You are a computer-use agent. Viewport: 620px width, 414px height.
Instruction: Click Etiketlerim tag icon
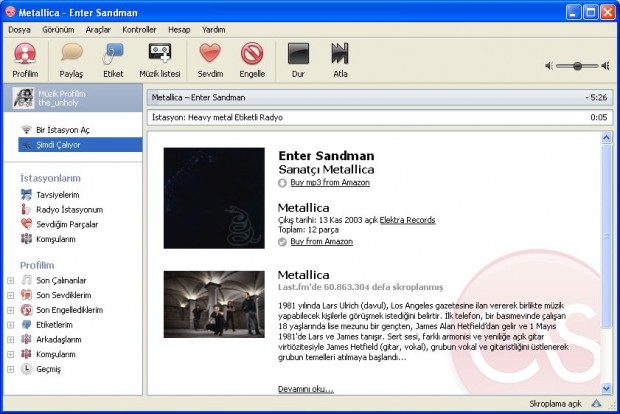(x=26, y=325)
